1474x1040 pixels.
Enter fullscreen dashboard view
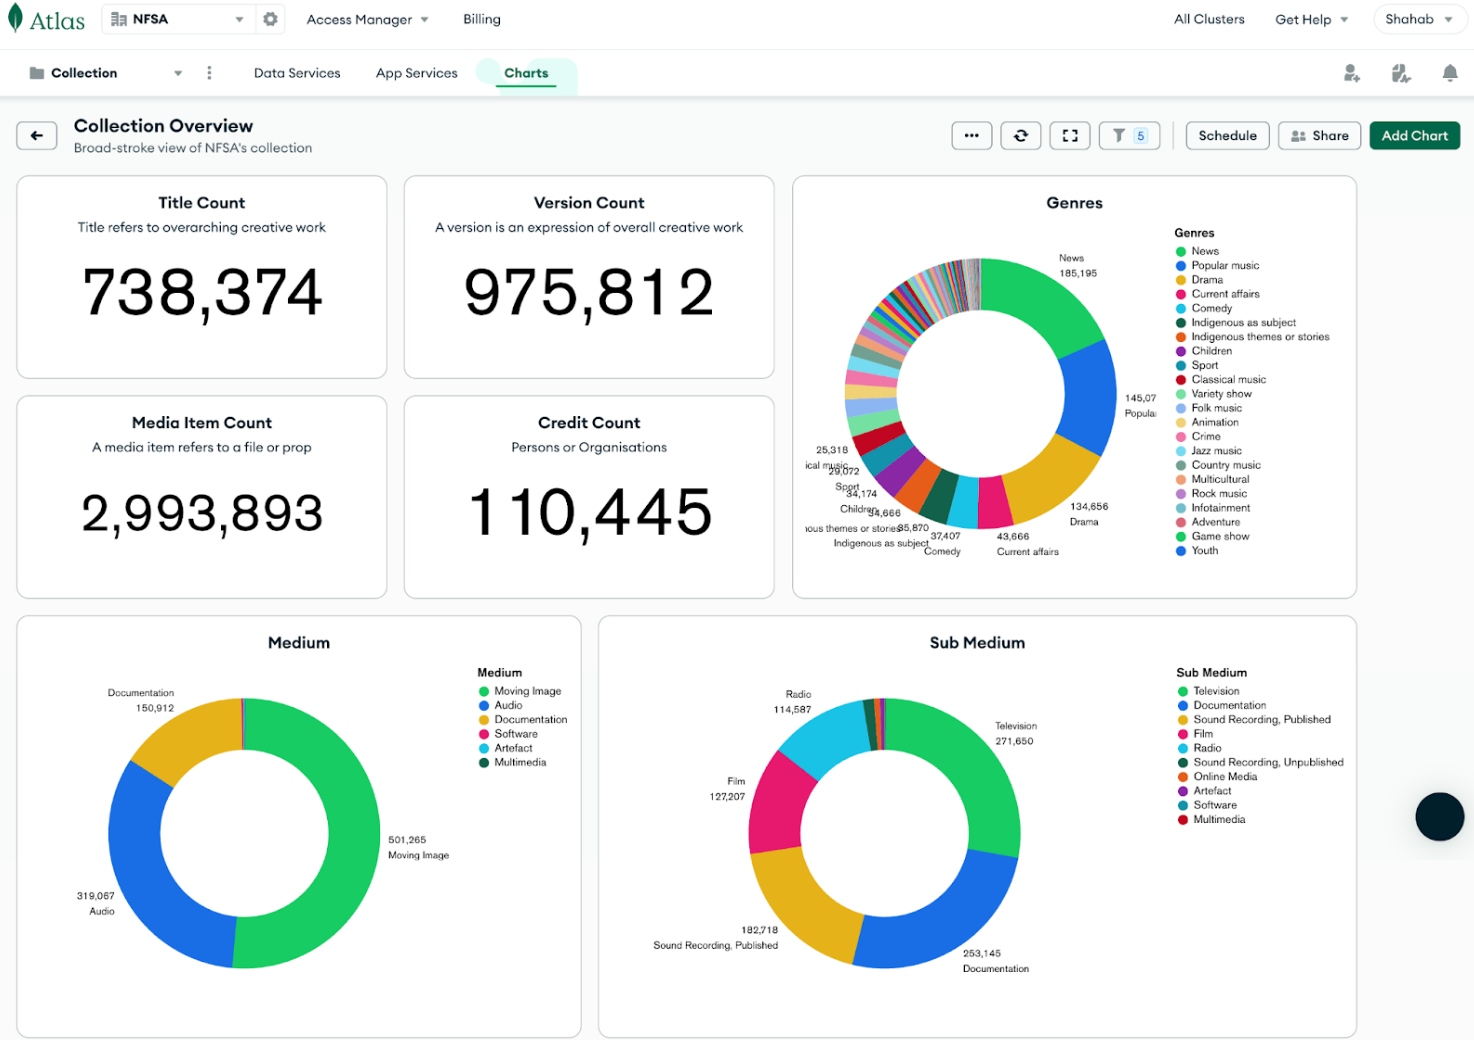tap(1069, 136)
